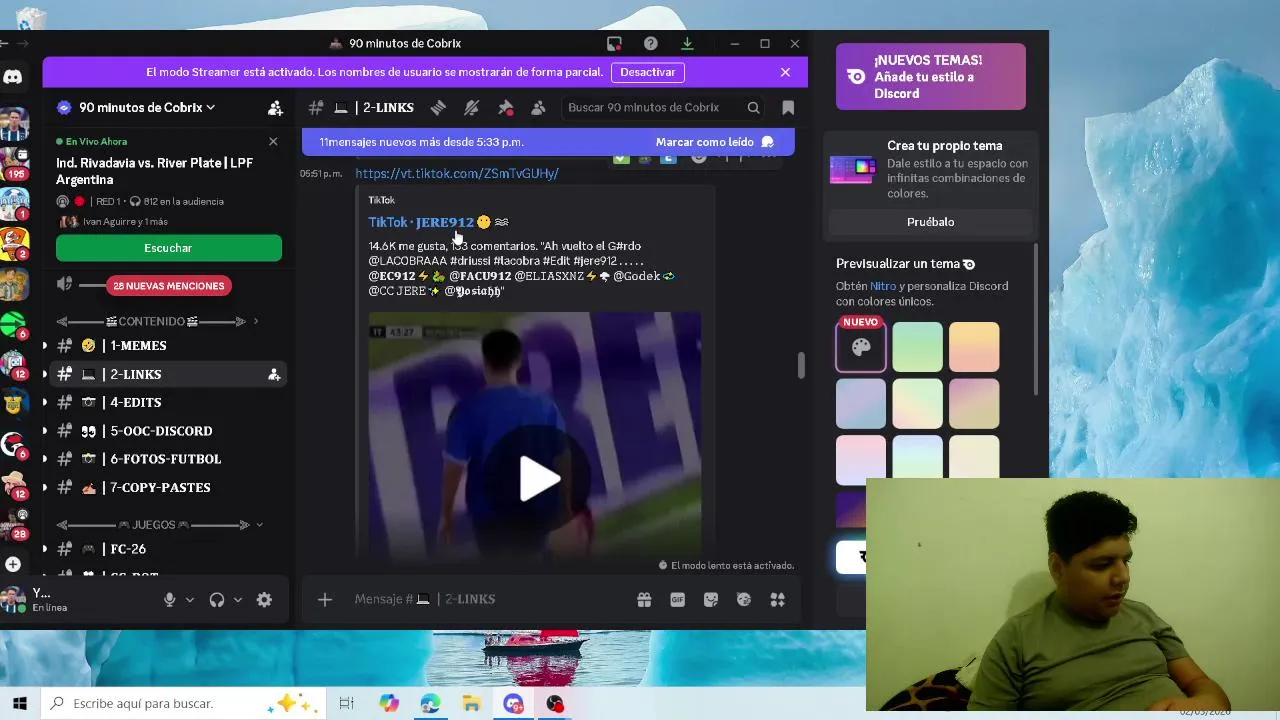
Task: Open 4-EDITS channel
Action: (169, 402)
